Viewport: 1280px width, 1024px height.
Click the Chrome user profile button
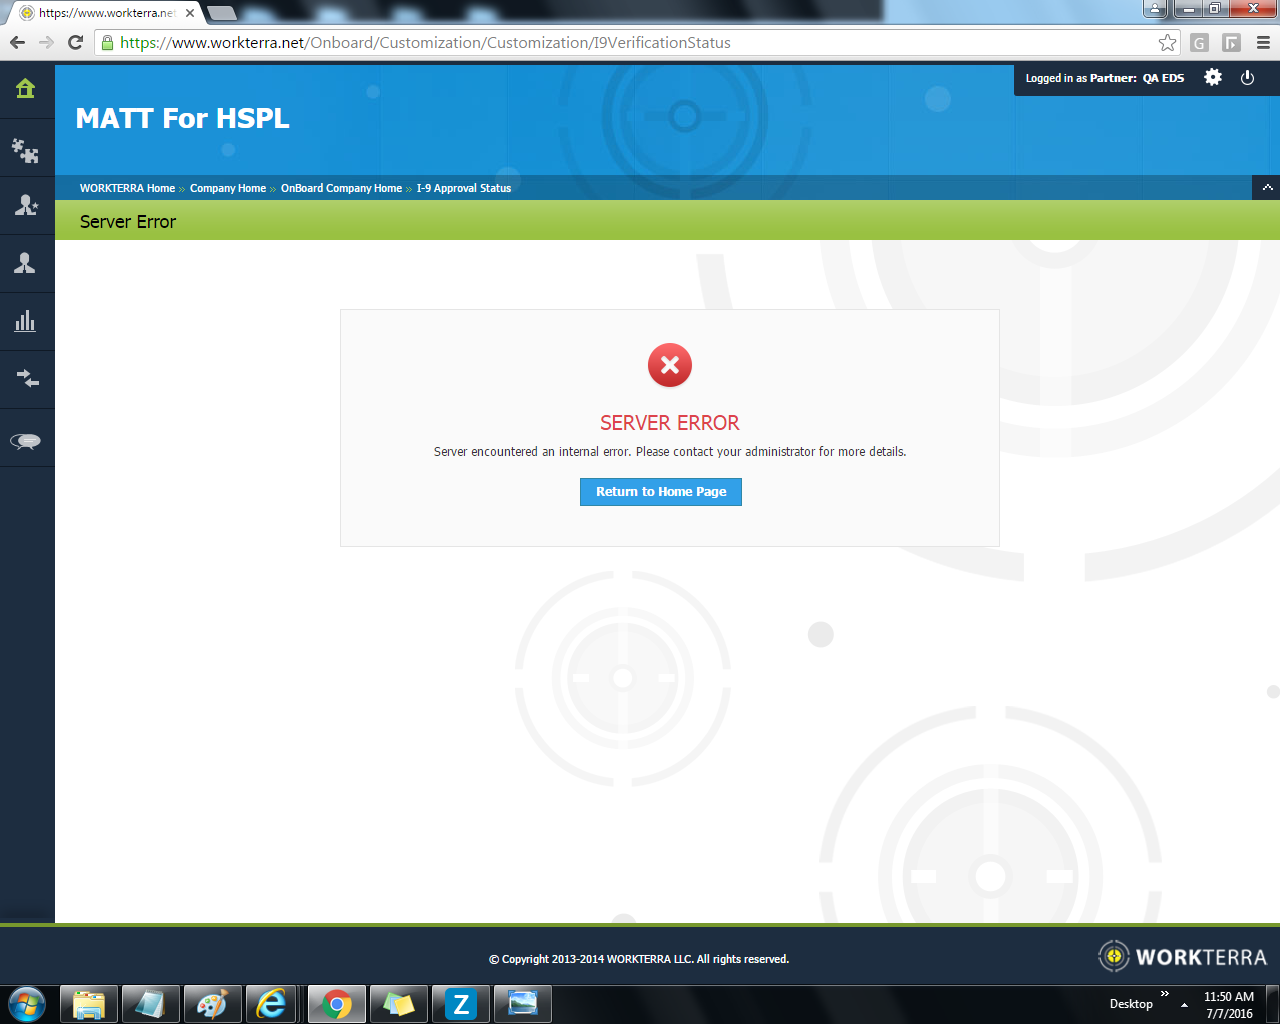click(1156, 9)
